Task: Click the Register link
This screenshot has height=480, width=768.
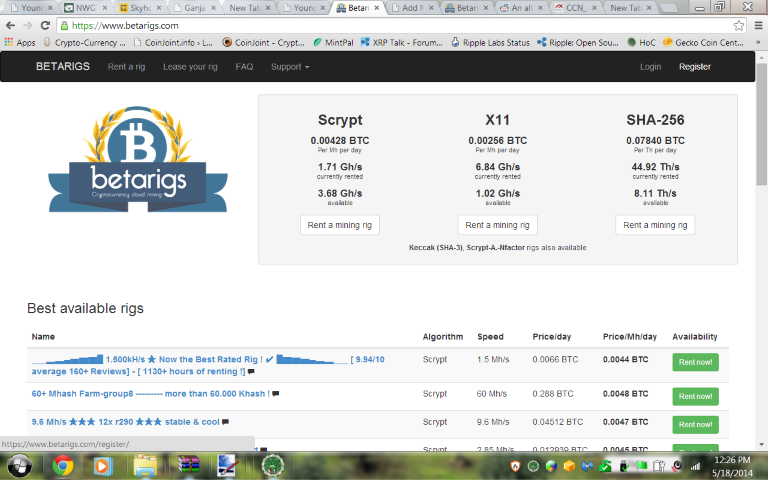Action: pos(695,67)
